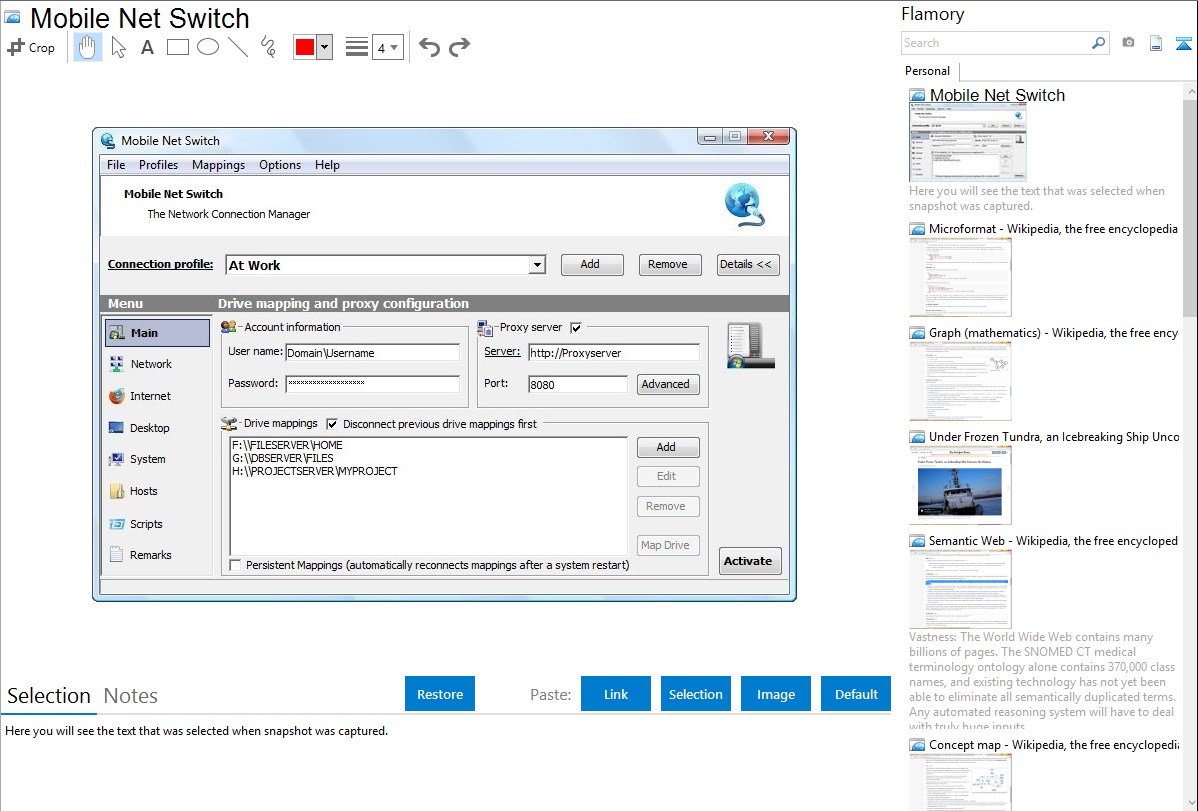Screen dimensions: 1198x811
Task: Open the Profiles menu
Action: point(158,165)
